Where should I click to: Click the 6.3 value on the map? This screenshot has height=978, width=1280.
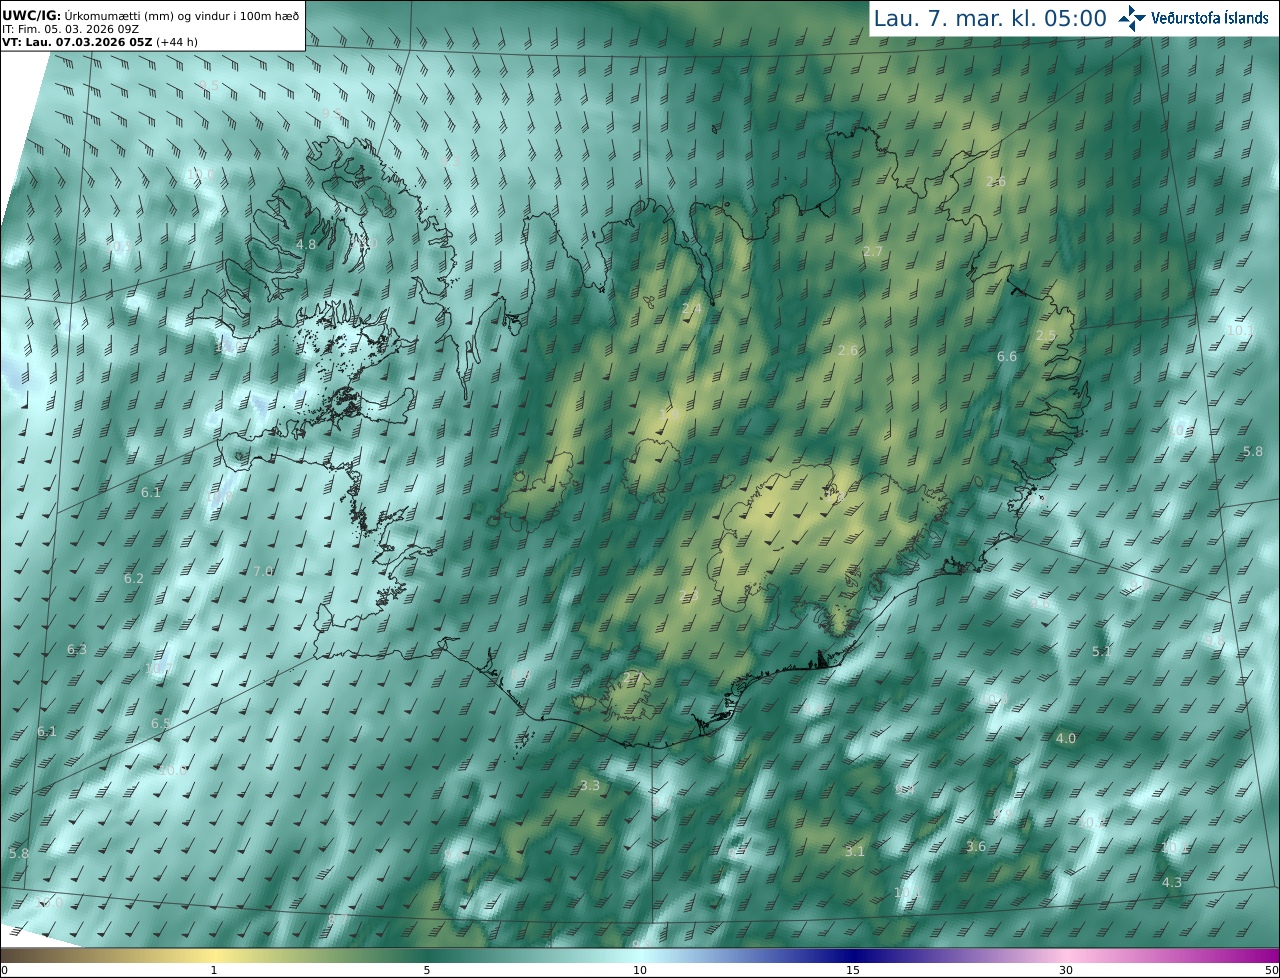pyautogui.click(x=77, y=650)
